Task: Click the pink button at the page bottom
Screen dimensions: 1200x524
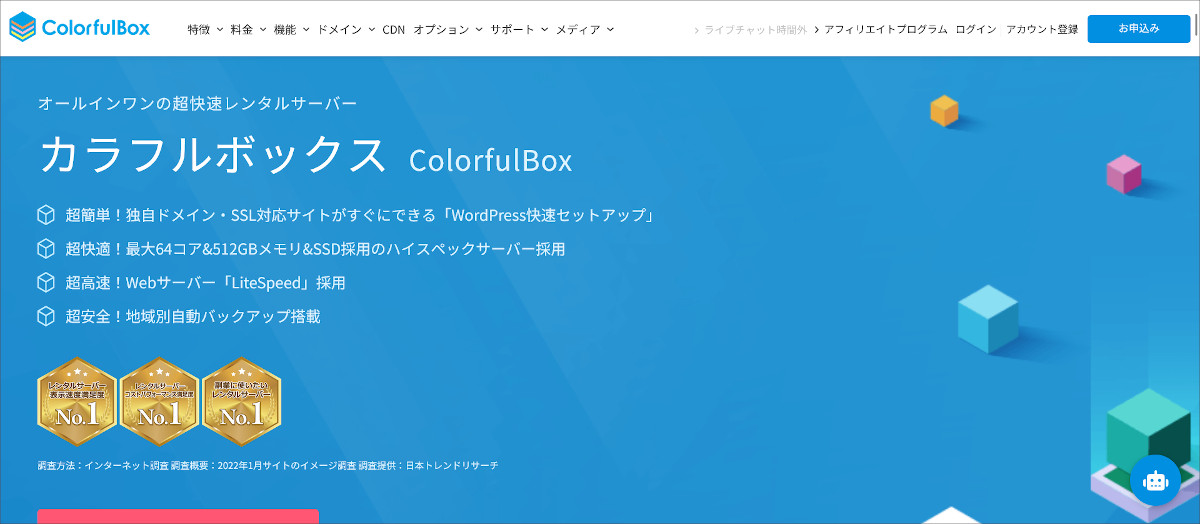Action: (x=178, y=516)
